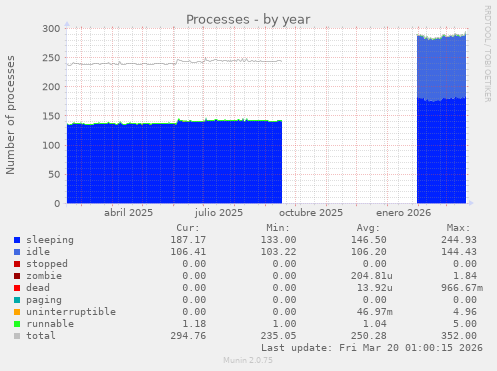Click the idle max value 144.43
The height and width of the screenshot is (371, 497).
pos(459,252)
